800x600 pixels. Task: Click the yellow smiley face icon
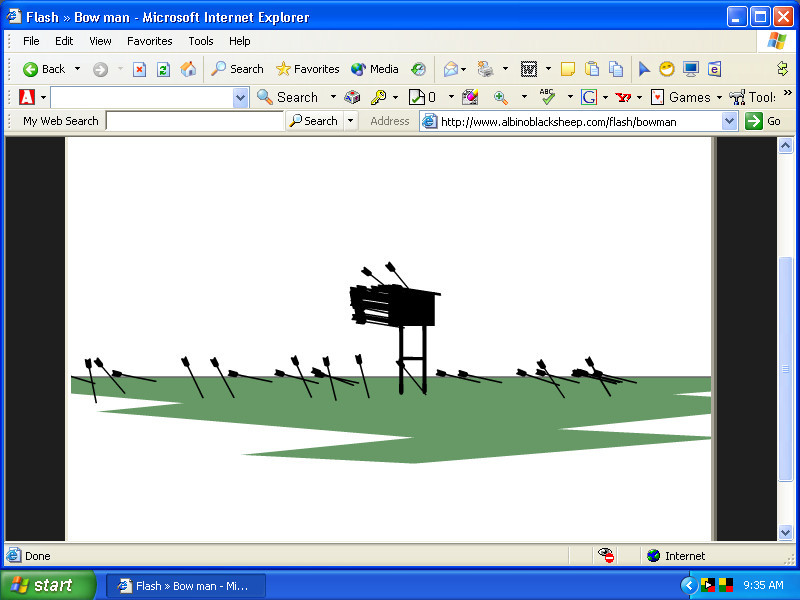pyautogui.click(x=667, y=69)
